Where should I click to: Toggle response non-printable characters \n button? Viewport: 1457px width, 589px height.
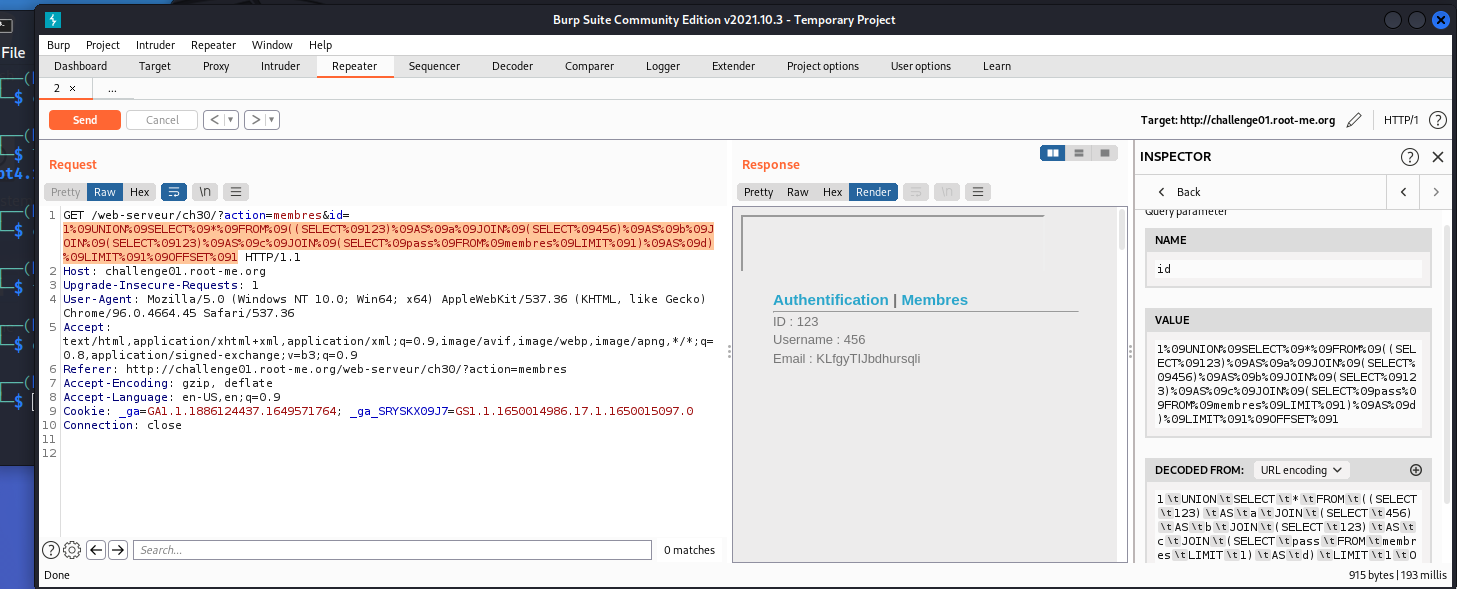(x=947, y=192)
